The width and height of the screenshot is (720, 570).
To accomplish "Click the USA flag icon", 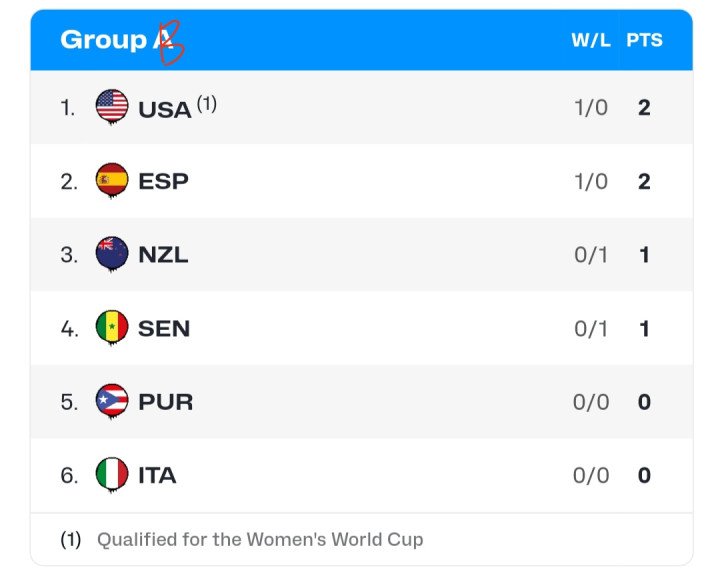I will click(112, 107).
